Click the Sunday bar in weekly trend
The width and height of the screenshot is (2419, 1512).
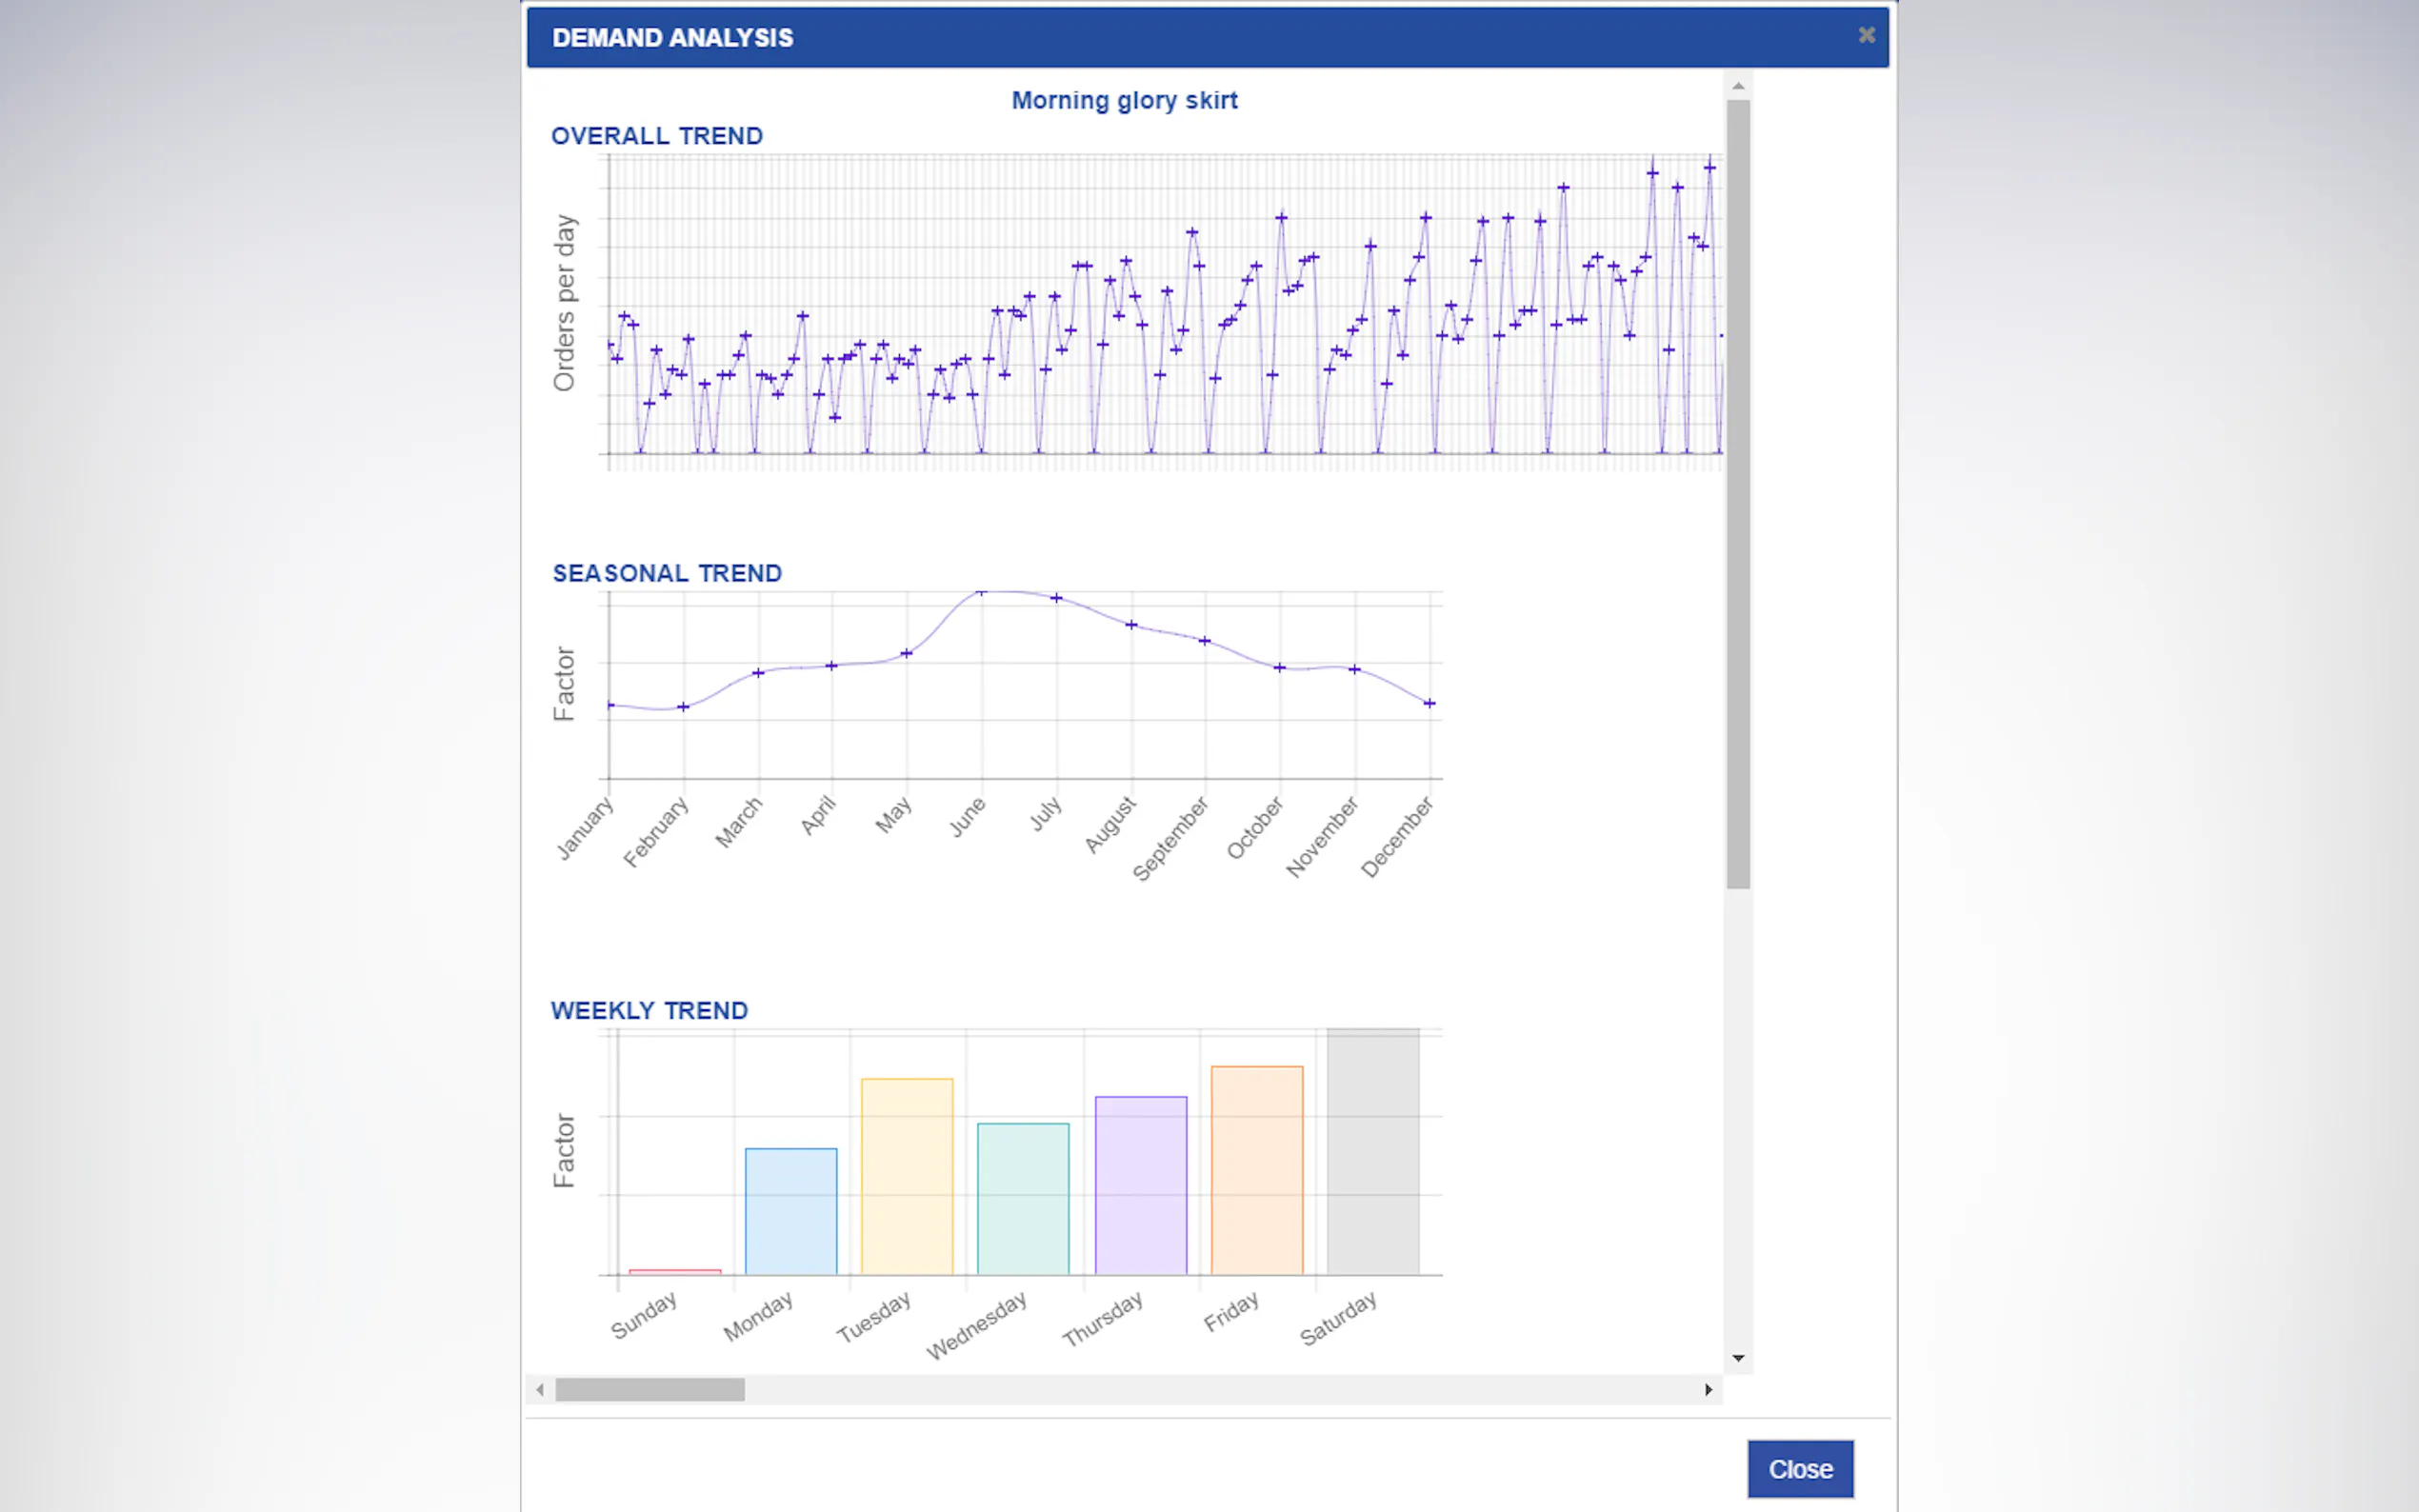click(x=675, y=1271)
